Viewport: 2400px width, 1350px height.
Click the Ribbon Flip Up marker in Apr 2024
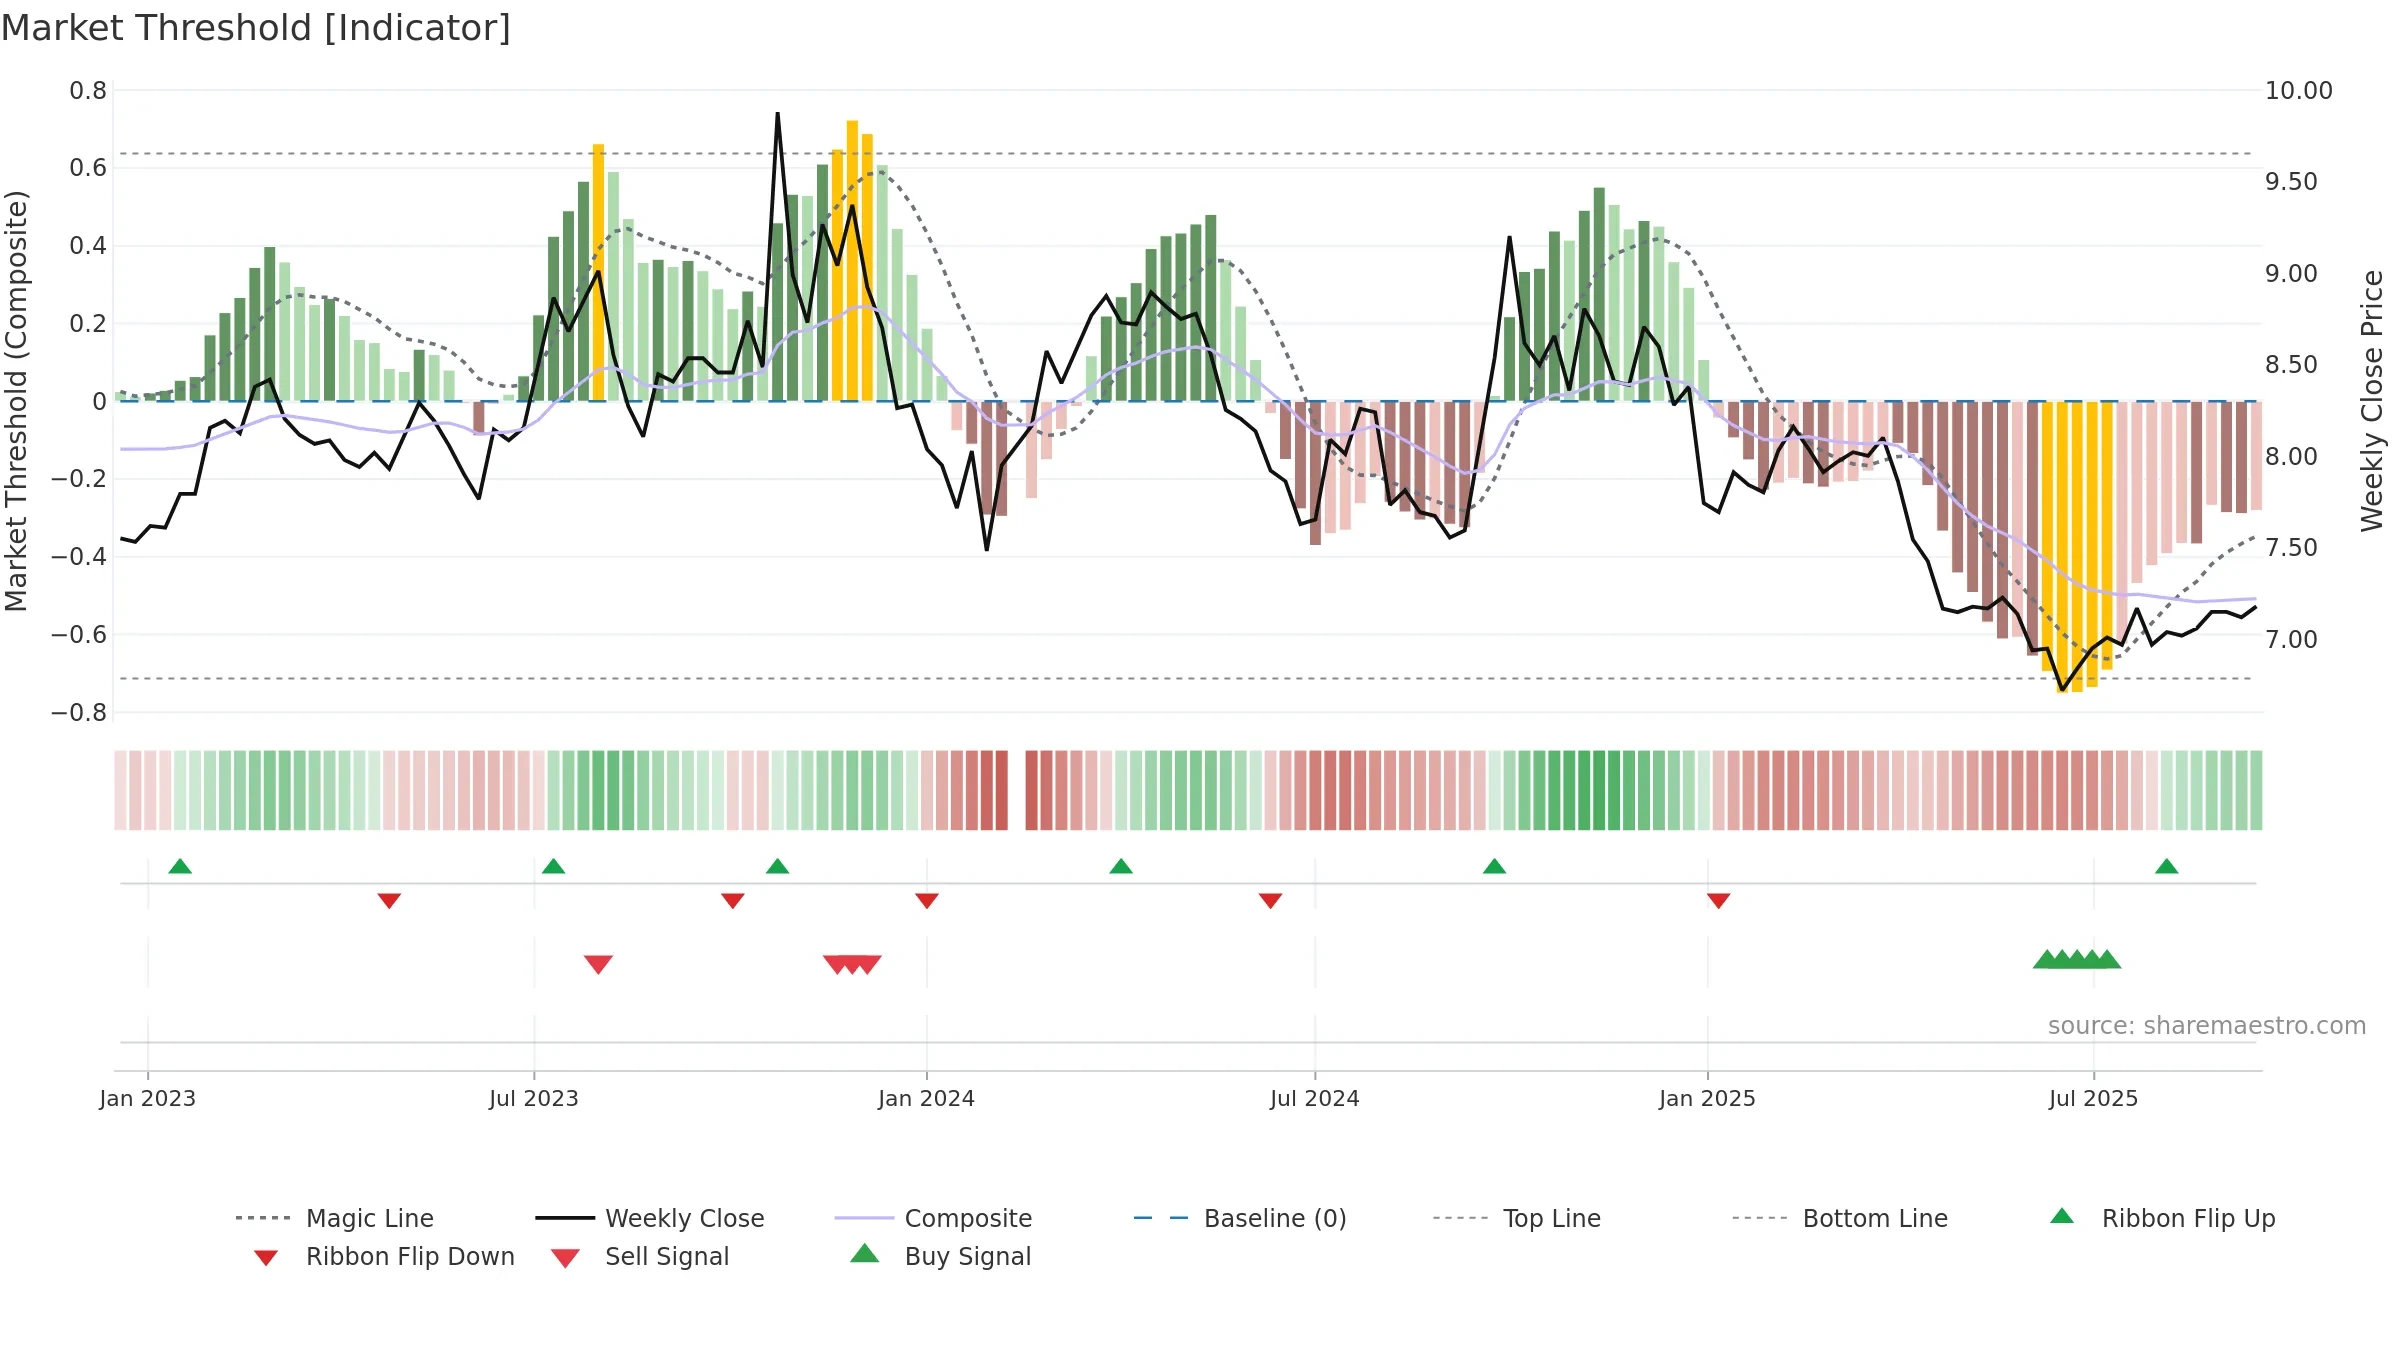pos(1121,866)
